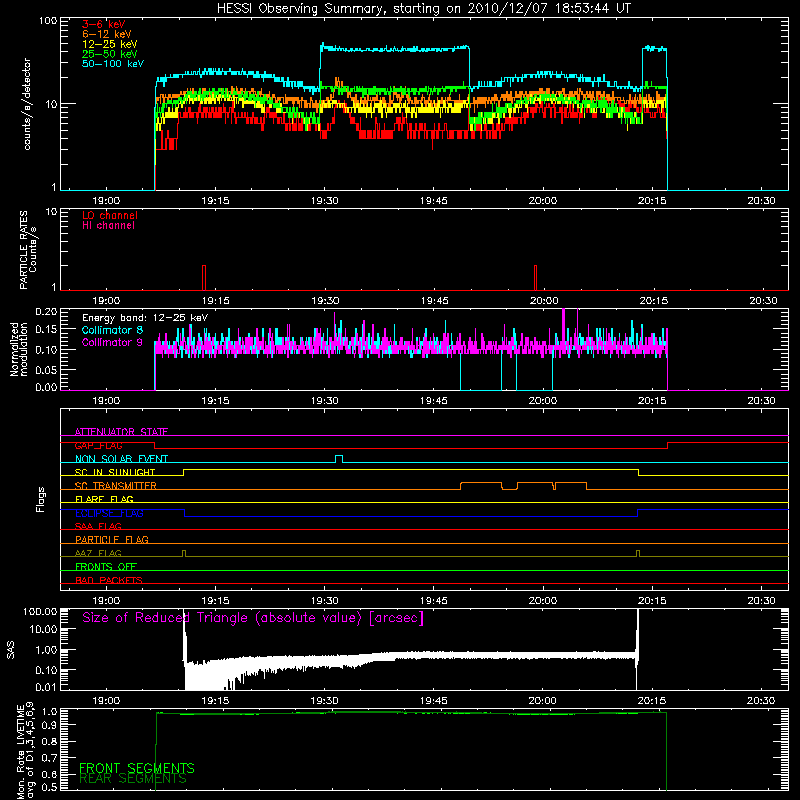The image size is (800, 800).
Task: Click the FLARE_FLAG label
Action: [x=104, y=499]
